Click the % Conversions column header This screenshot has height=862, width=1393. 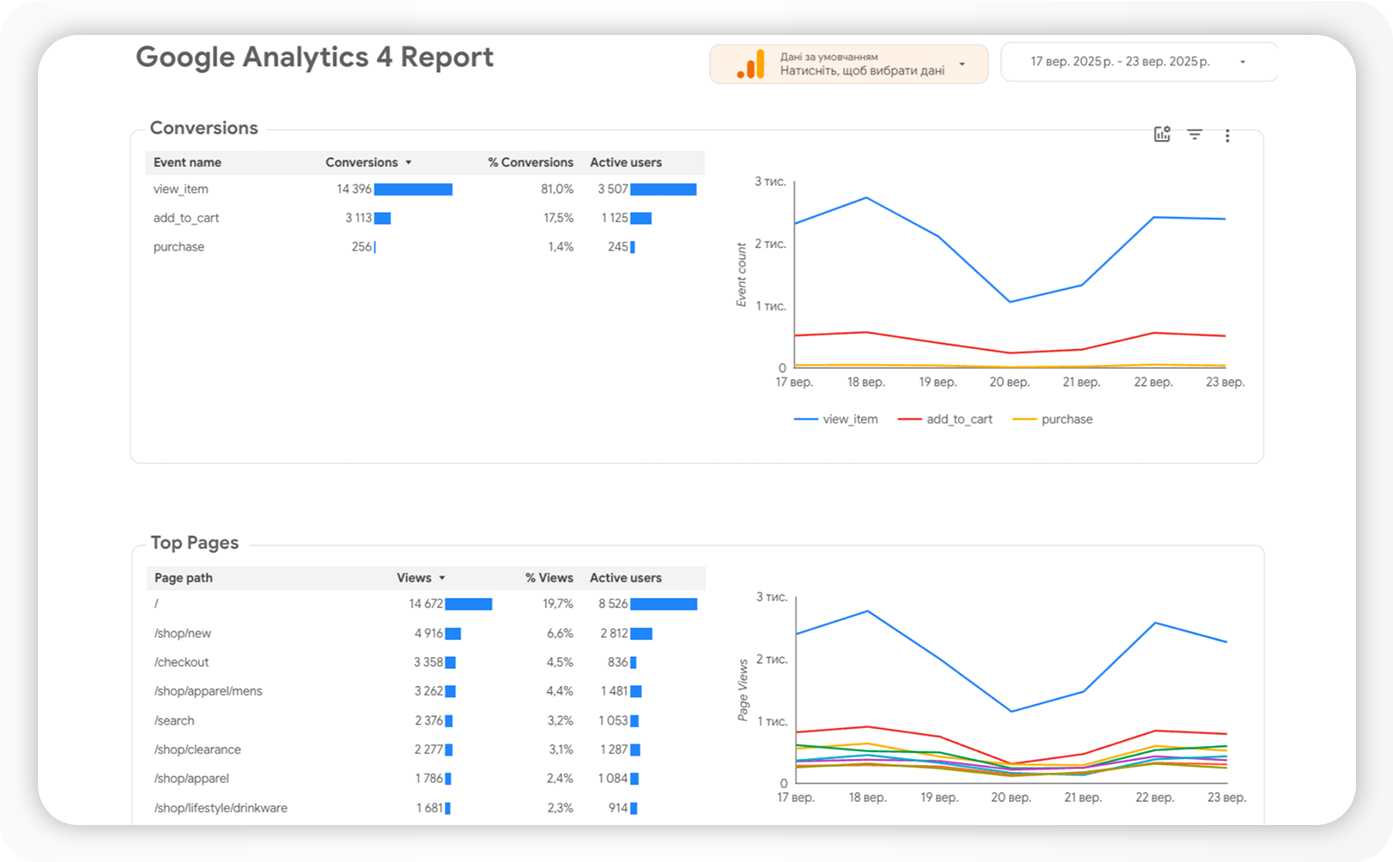[530, 163]
